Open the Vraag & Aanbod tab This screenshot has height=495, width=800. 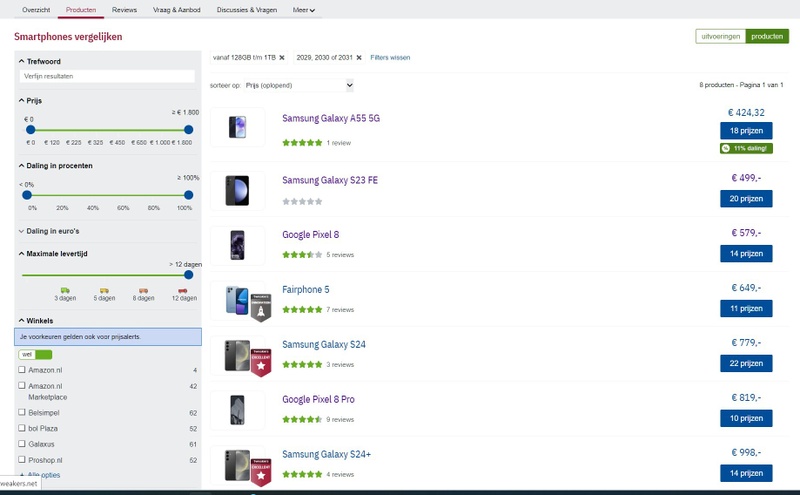pos(177,10)
